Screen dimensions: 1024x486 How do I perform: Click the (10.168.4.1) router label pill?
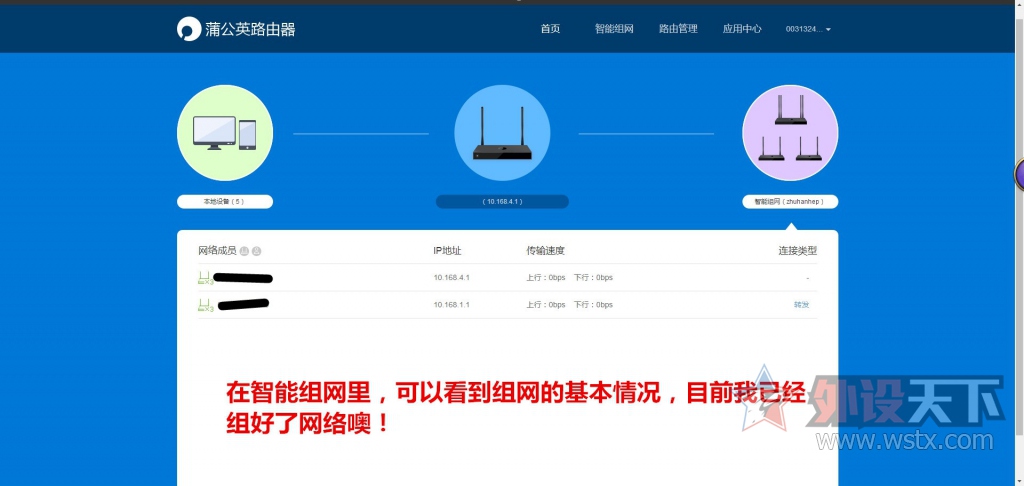502,202
